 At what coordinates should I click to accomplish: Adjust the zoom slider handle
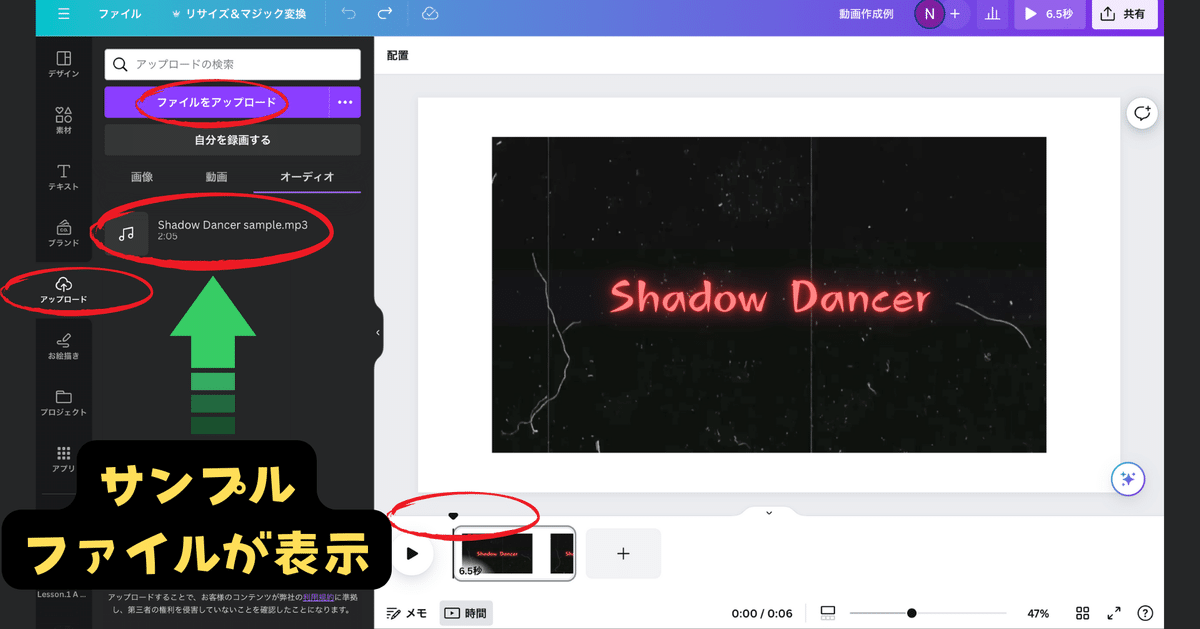(911, 613)
